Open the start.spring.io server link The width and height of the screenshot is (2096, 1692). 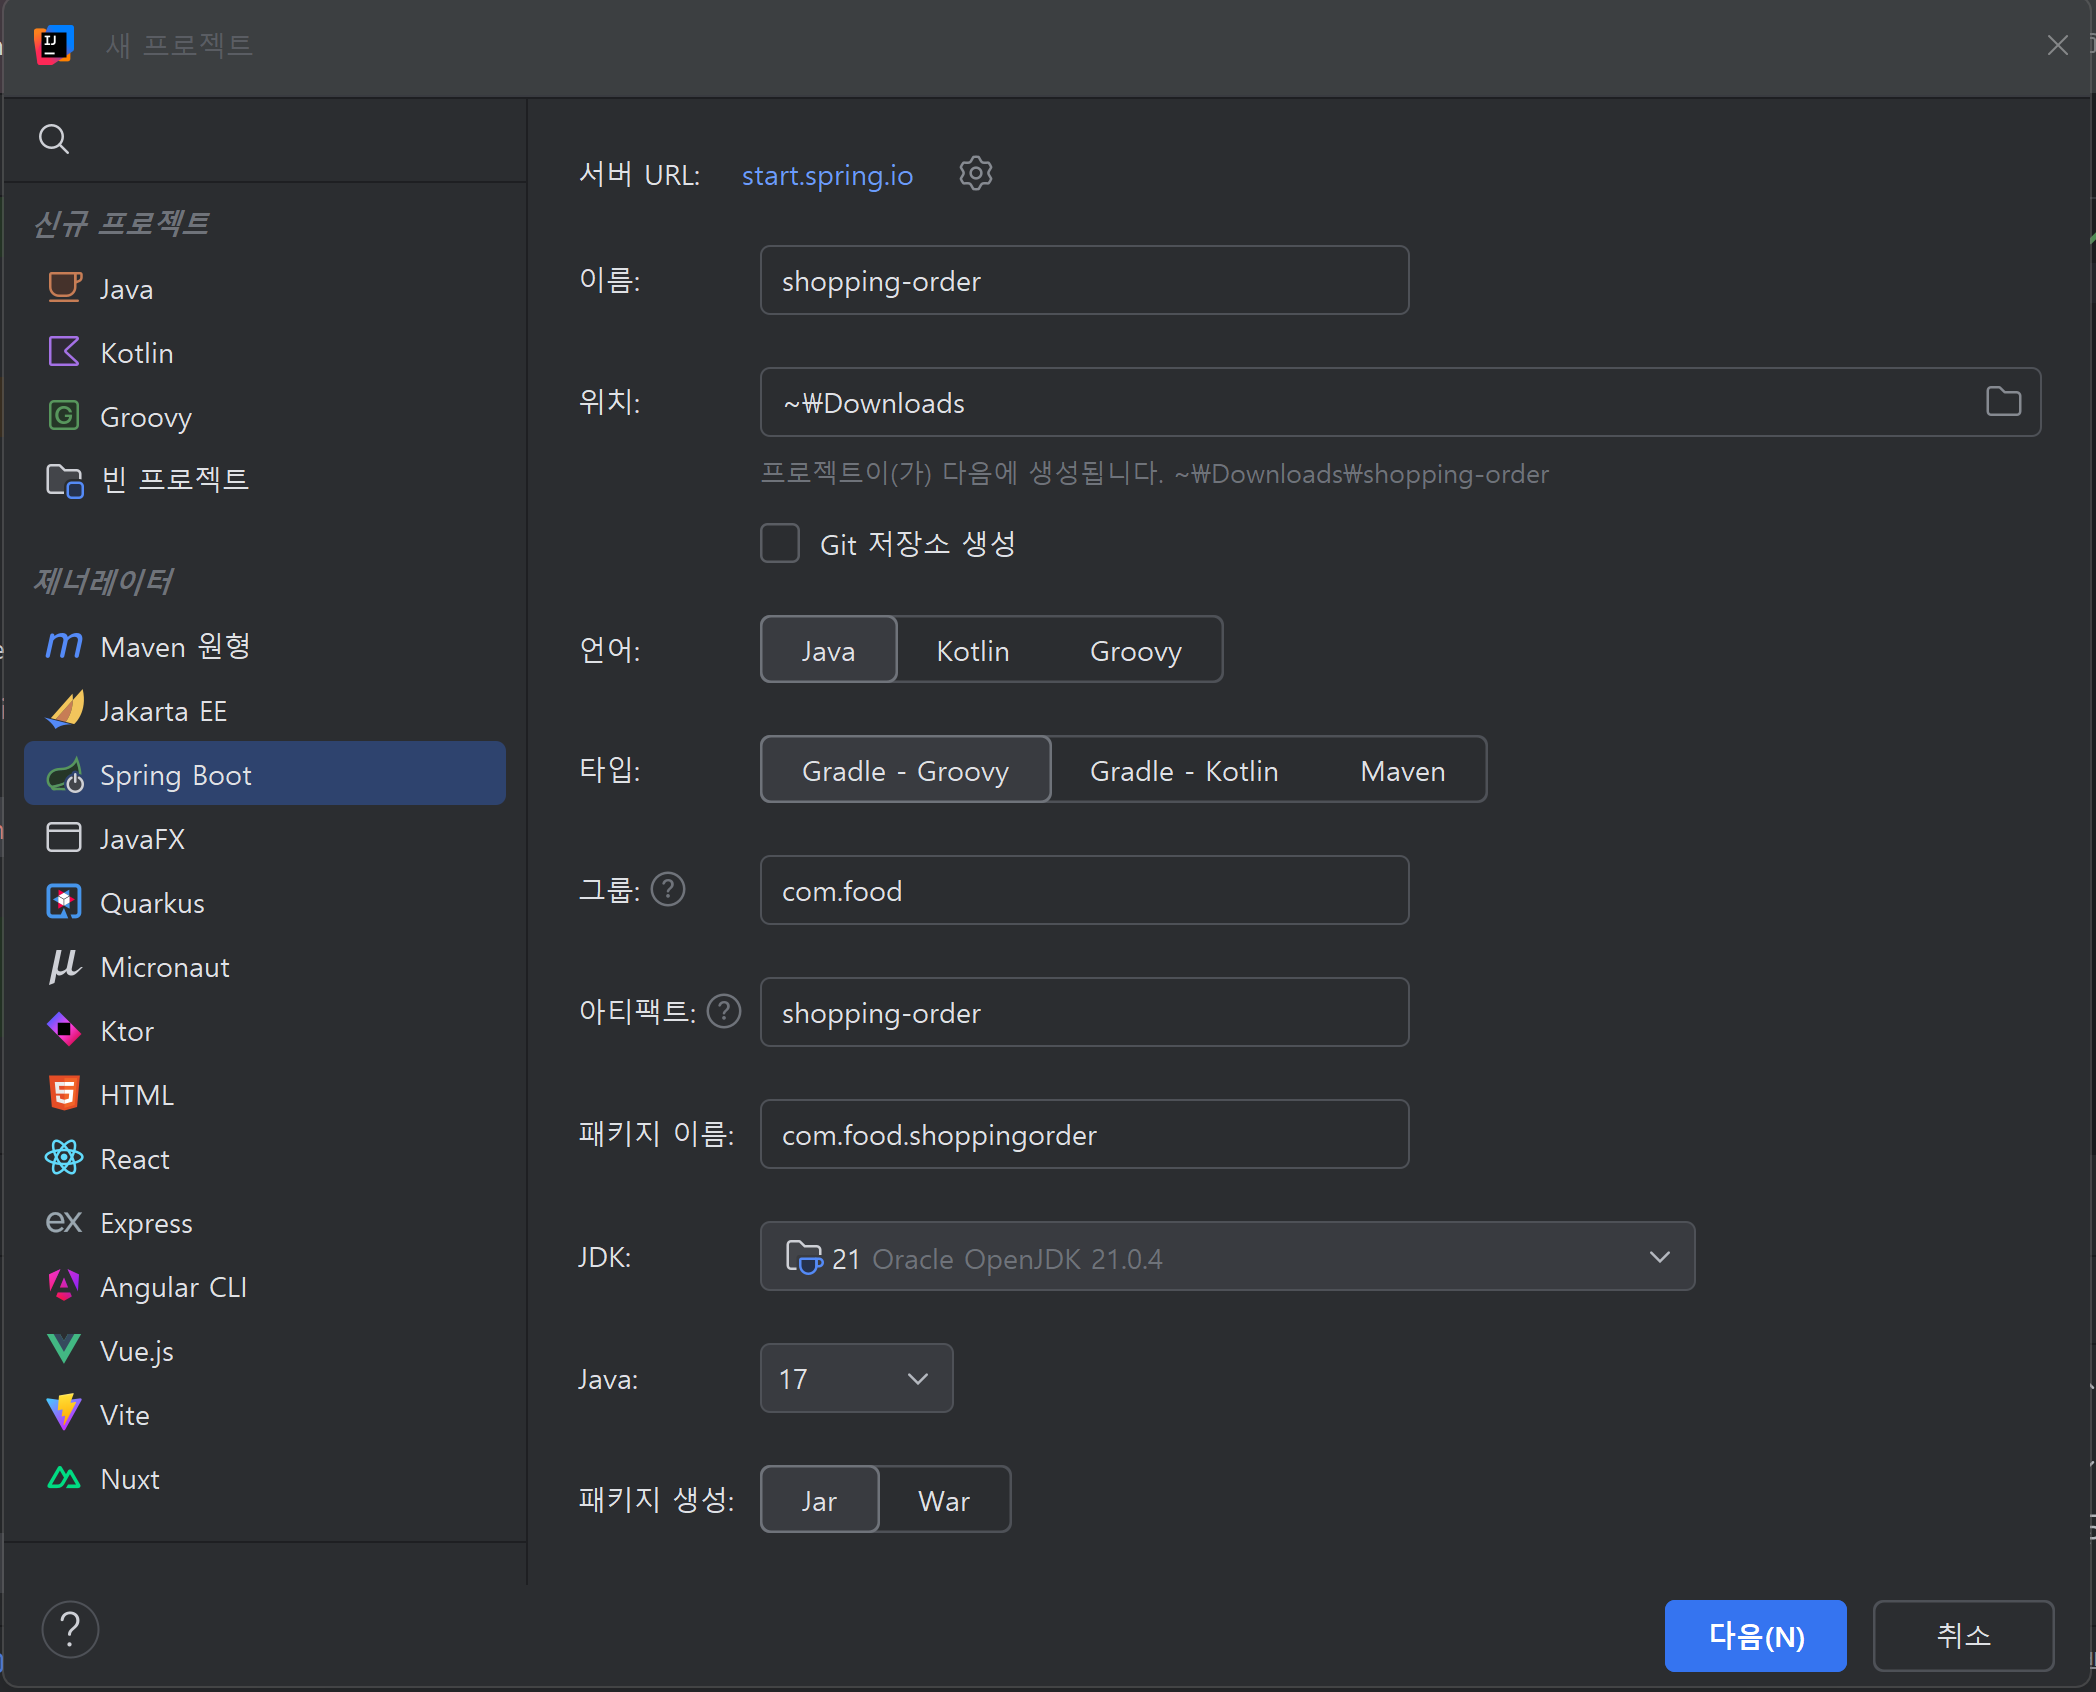click(827, 175)
